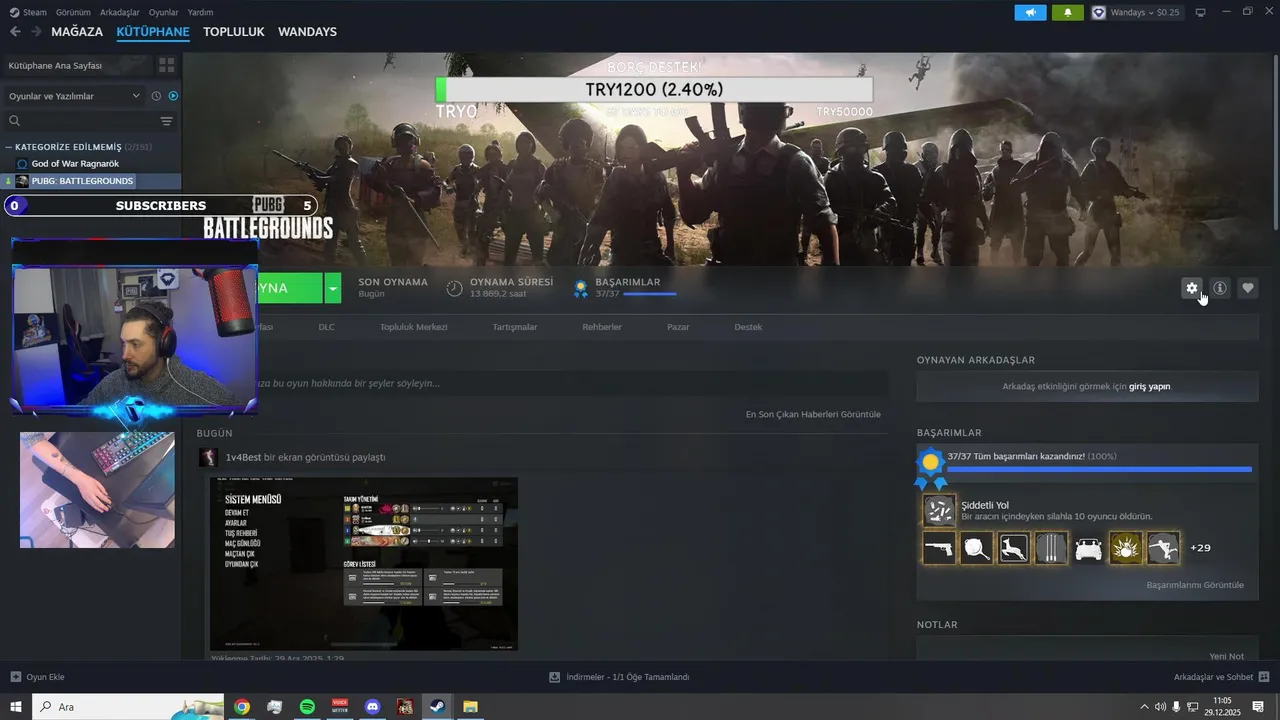This screenshot has height=720, width=1280.
Task: Open advanced library filter options icon
Action: 167,121
